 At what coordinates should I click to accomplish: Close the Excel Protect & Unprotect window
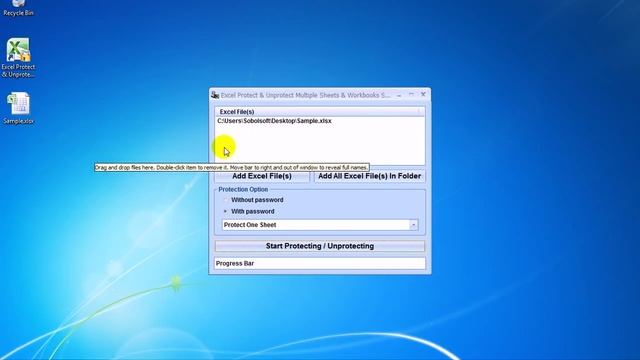423,94
